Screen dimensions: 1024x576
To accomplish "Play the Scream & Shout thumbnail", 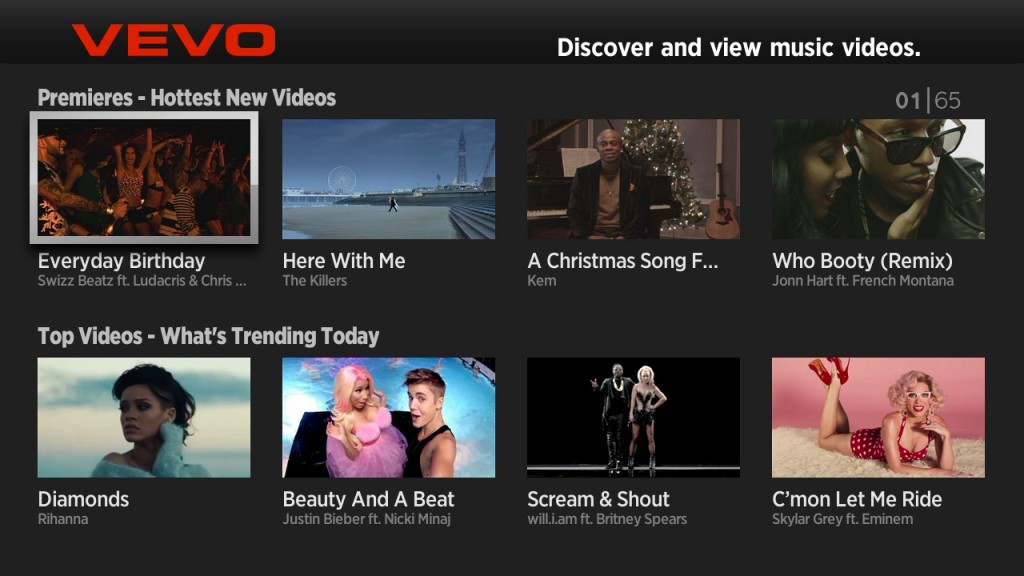I will (633, 417).
